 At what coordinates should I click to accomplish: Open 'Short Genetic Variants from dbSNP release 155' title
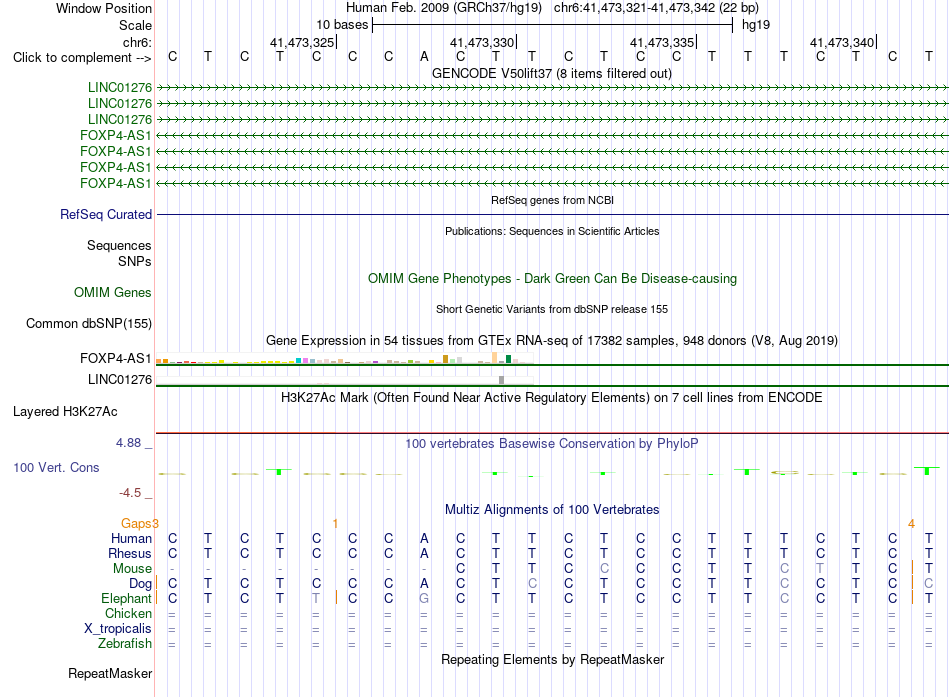pos(552,309)
